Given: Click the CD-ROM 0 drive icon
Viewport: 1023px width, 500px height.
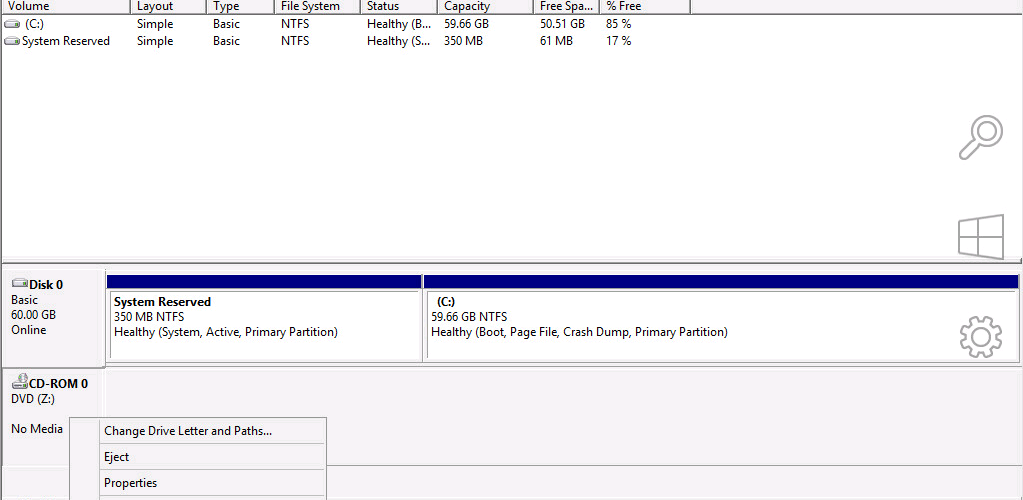Looking at the screenshot, I should pyautogui.click(x=20, y=382).
